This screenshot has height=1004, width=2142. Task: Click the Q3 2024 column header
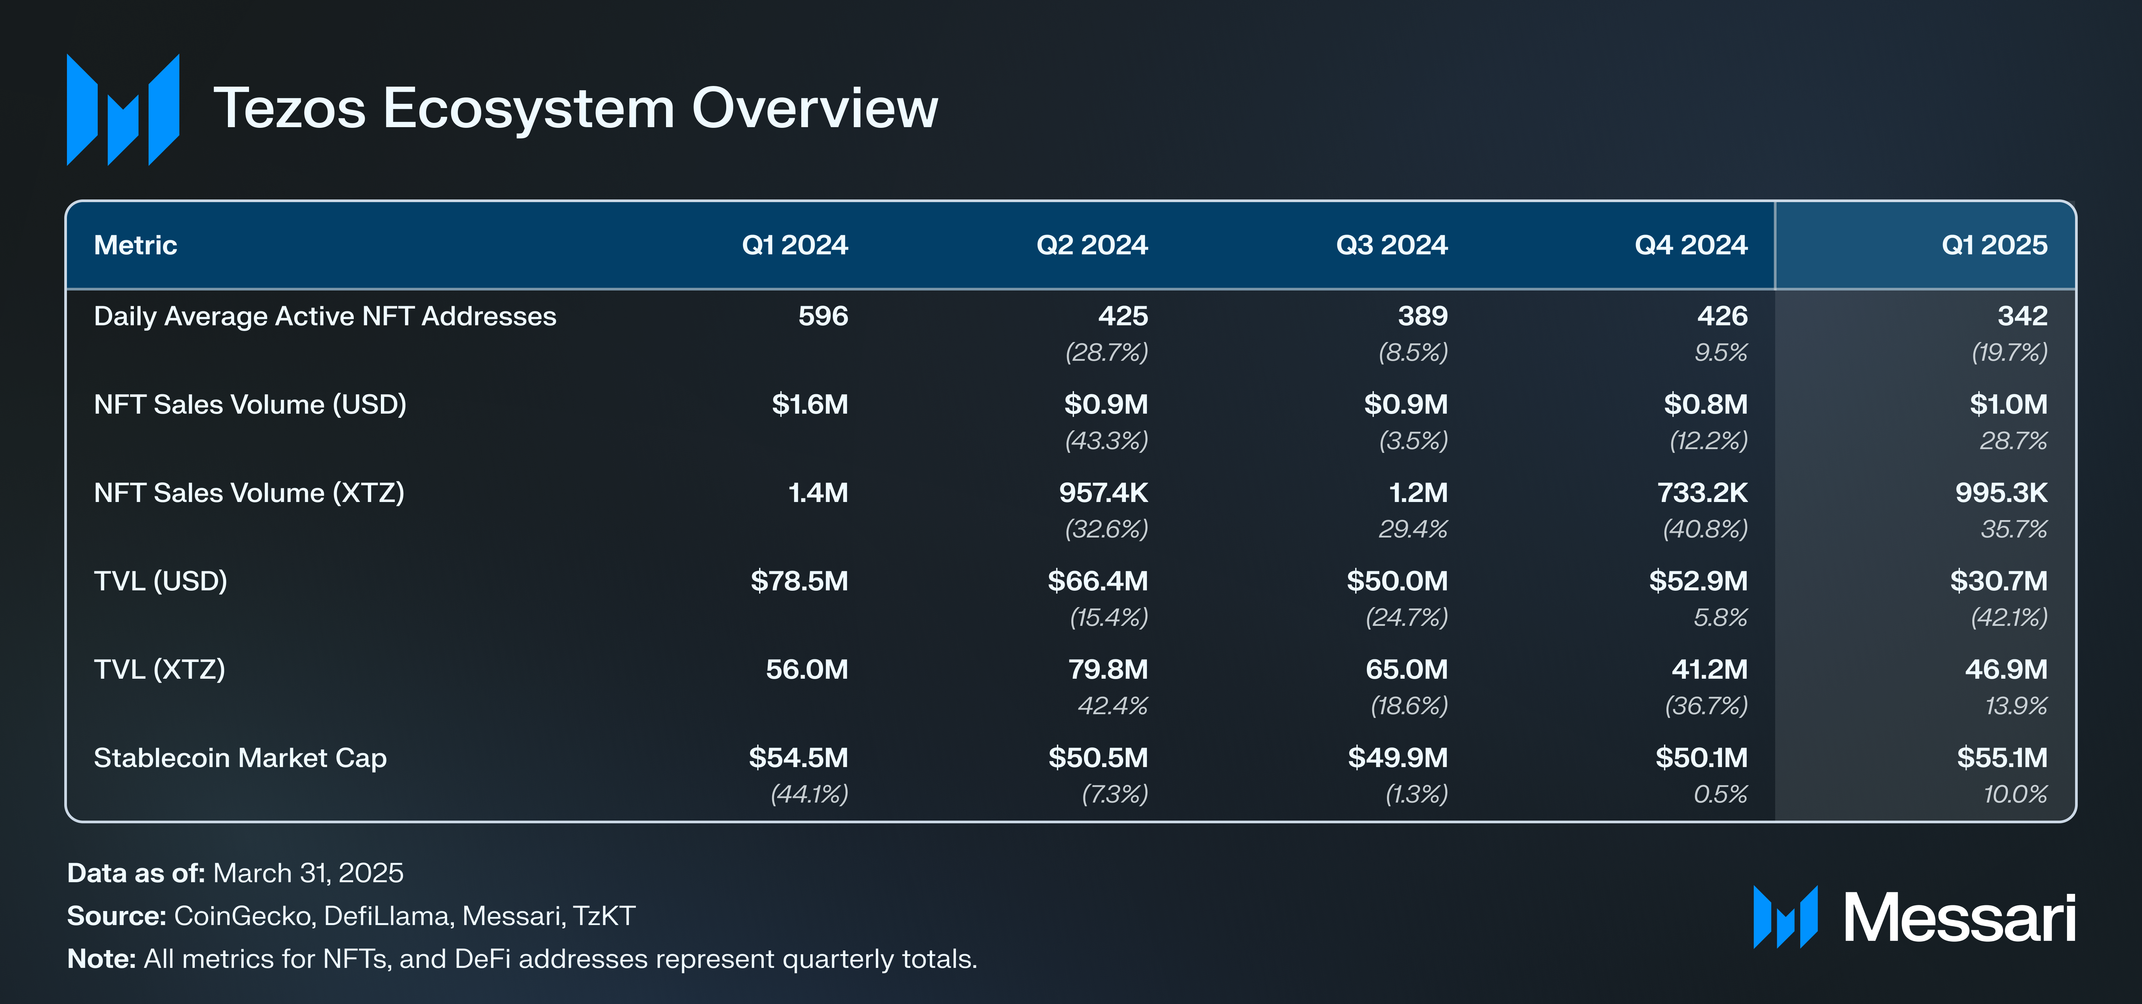point(1392,245)
